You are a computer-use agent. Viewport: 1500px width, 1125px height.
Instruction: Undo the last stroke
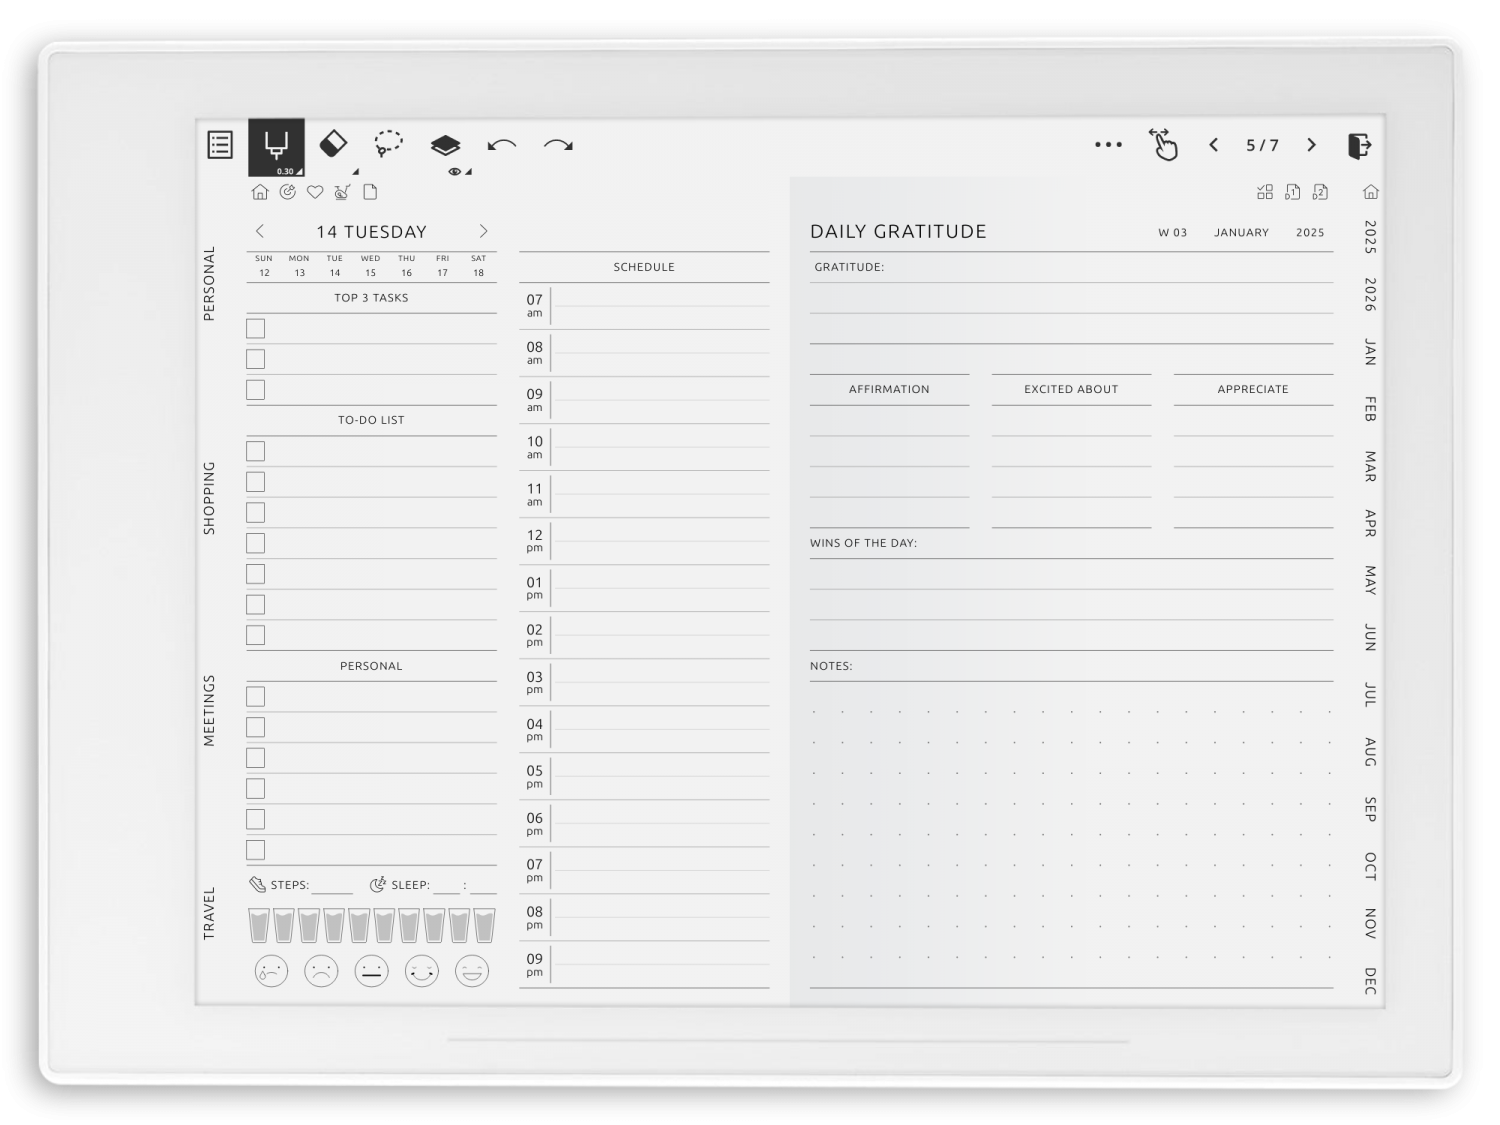502,145
